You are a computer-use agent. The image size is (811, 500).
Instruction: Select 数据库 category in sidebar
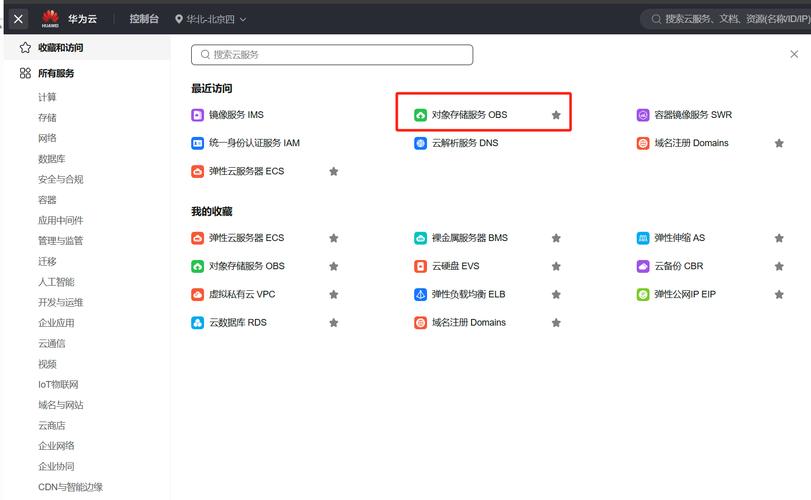point(53,159)
